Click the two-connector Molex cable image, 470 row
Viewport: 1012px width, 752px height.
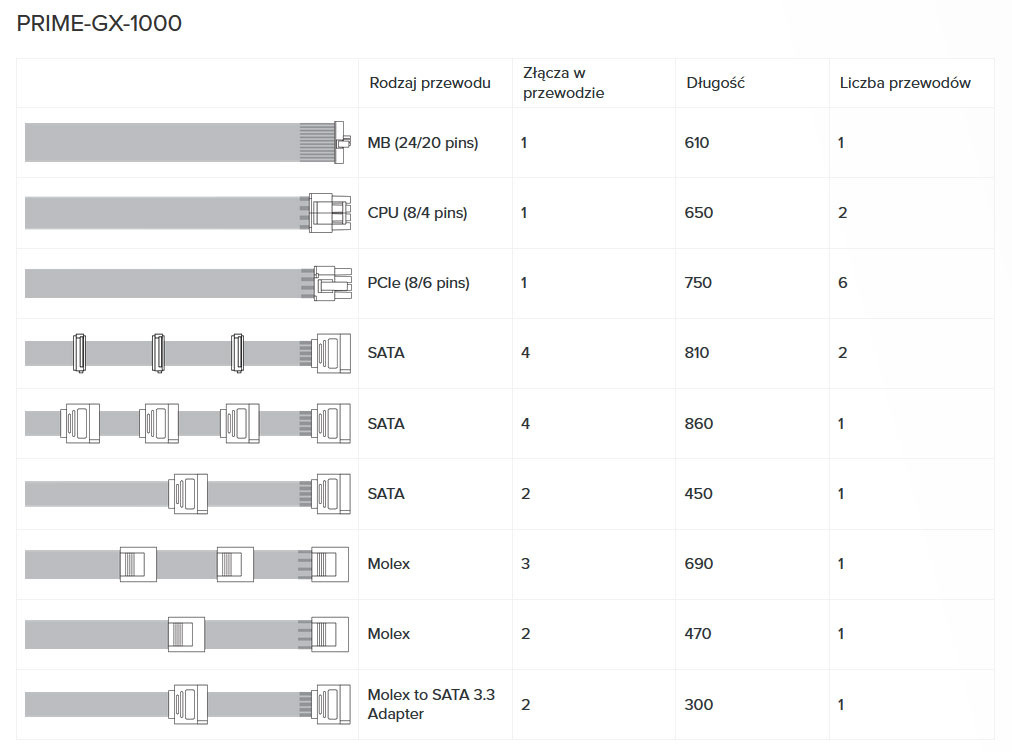point(187,634)
